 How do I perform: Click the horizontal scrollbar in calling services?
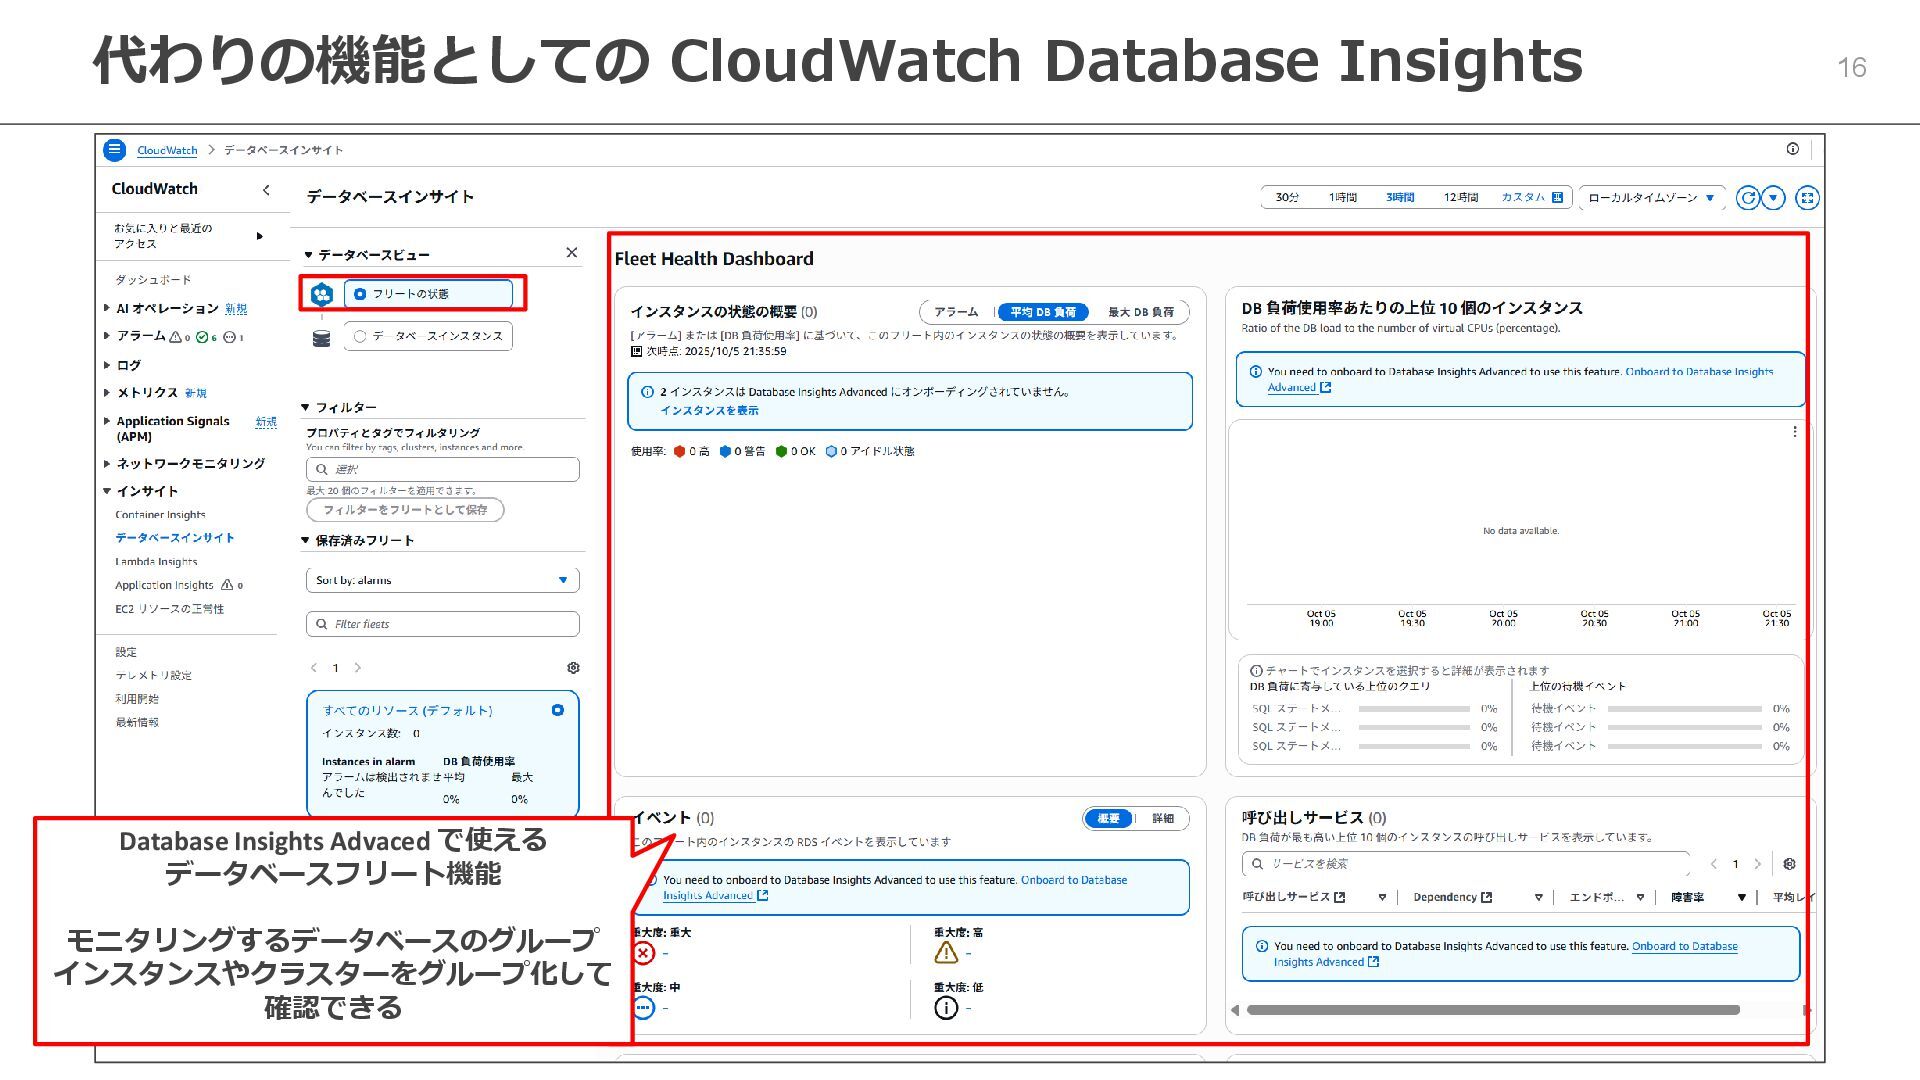click(x=1492, y=1010)
